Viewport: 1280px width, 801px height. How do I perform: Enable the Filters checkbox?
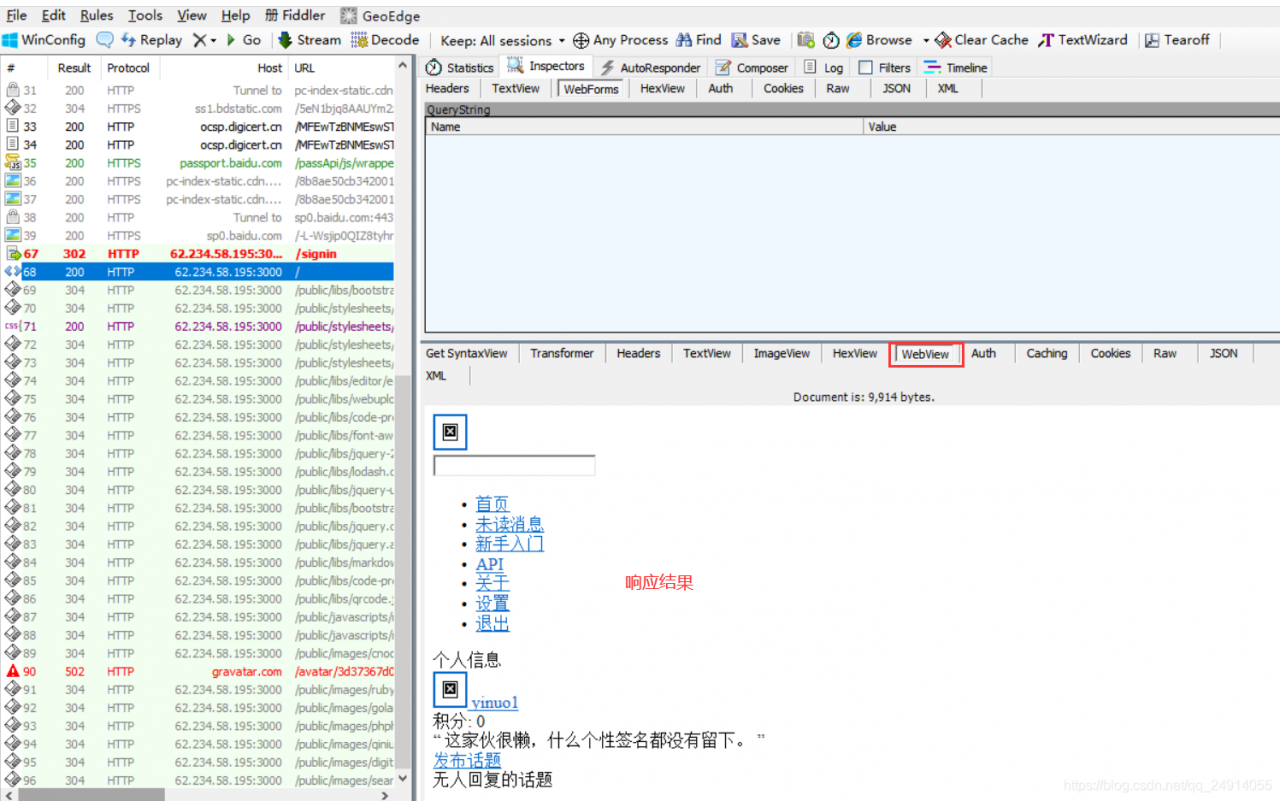tap(867, 68)
